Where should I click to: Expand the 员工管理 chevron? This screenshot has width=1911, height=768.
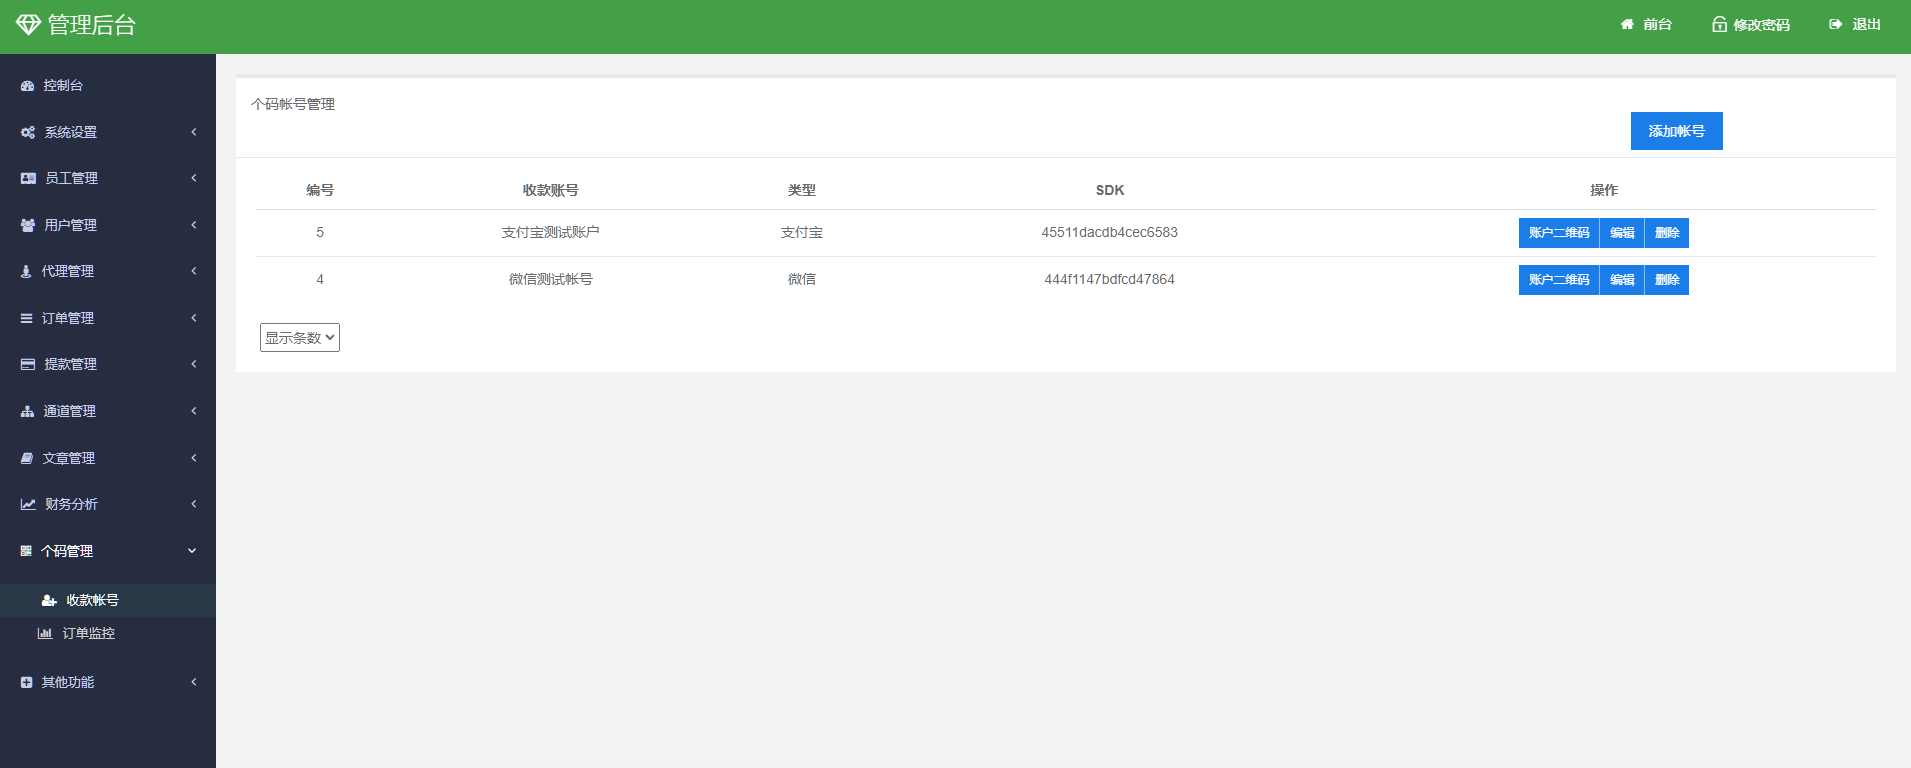[193, 178]
